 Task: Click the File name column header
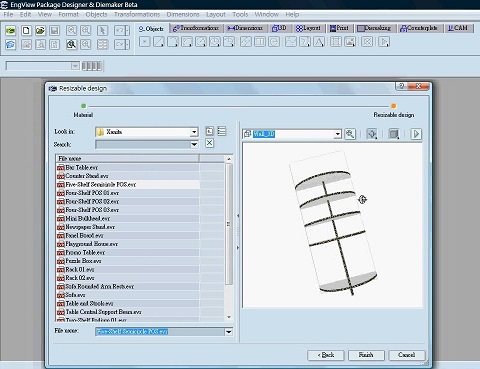click(127, 158)
